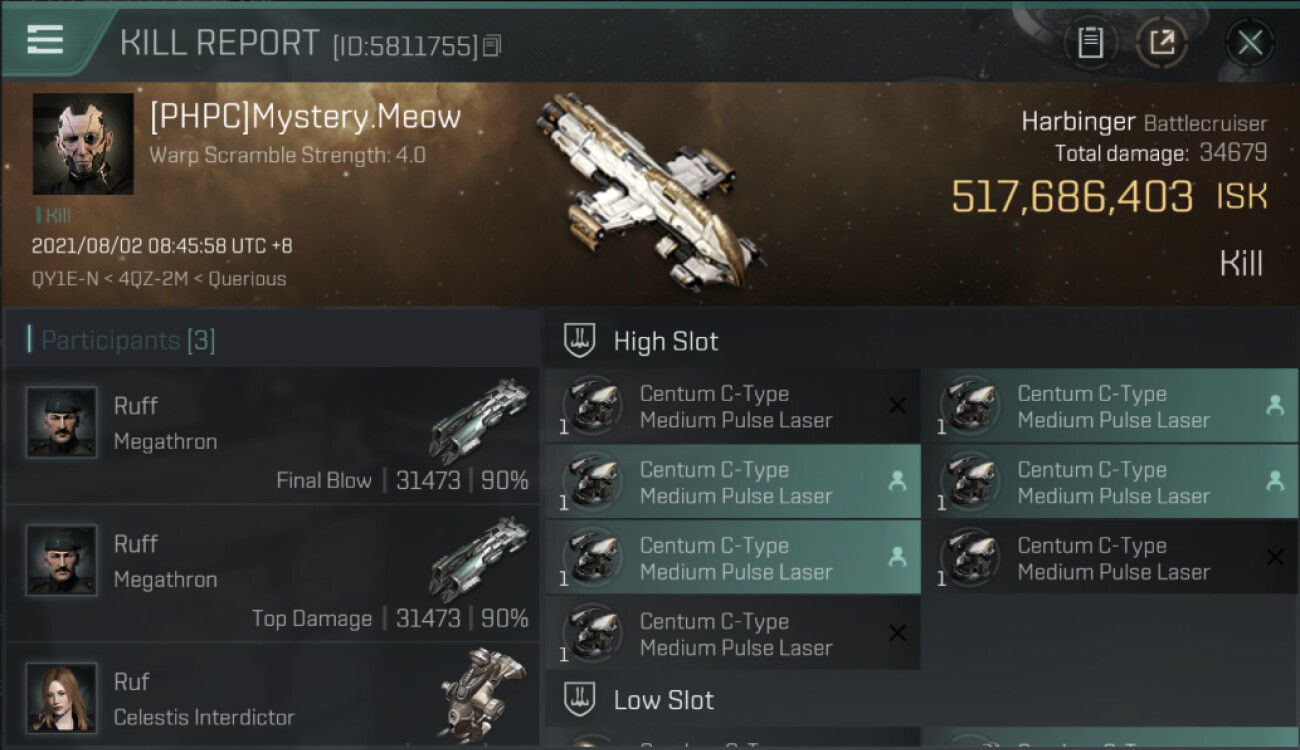
Task: Select the bottom-left Centum C-Type laser row
Action: click(733, 634)
